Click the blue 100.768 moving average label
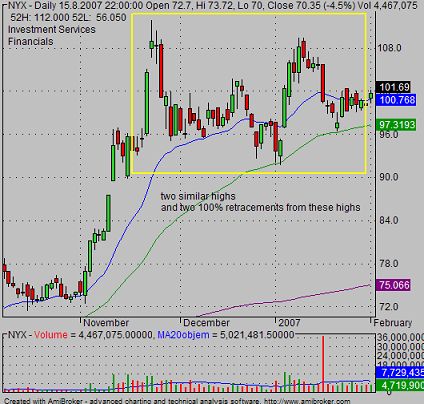 396,100
